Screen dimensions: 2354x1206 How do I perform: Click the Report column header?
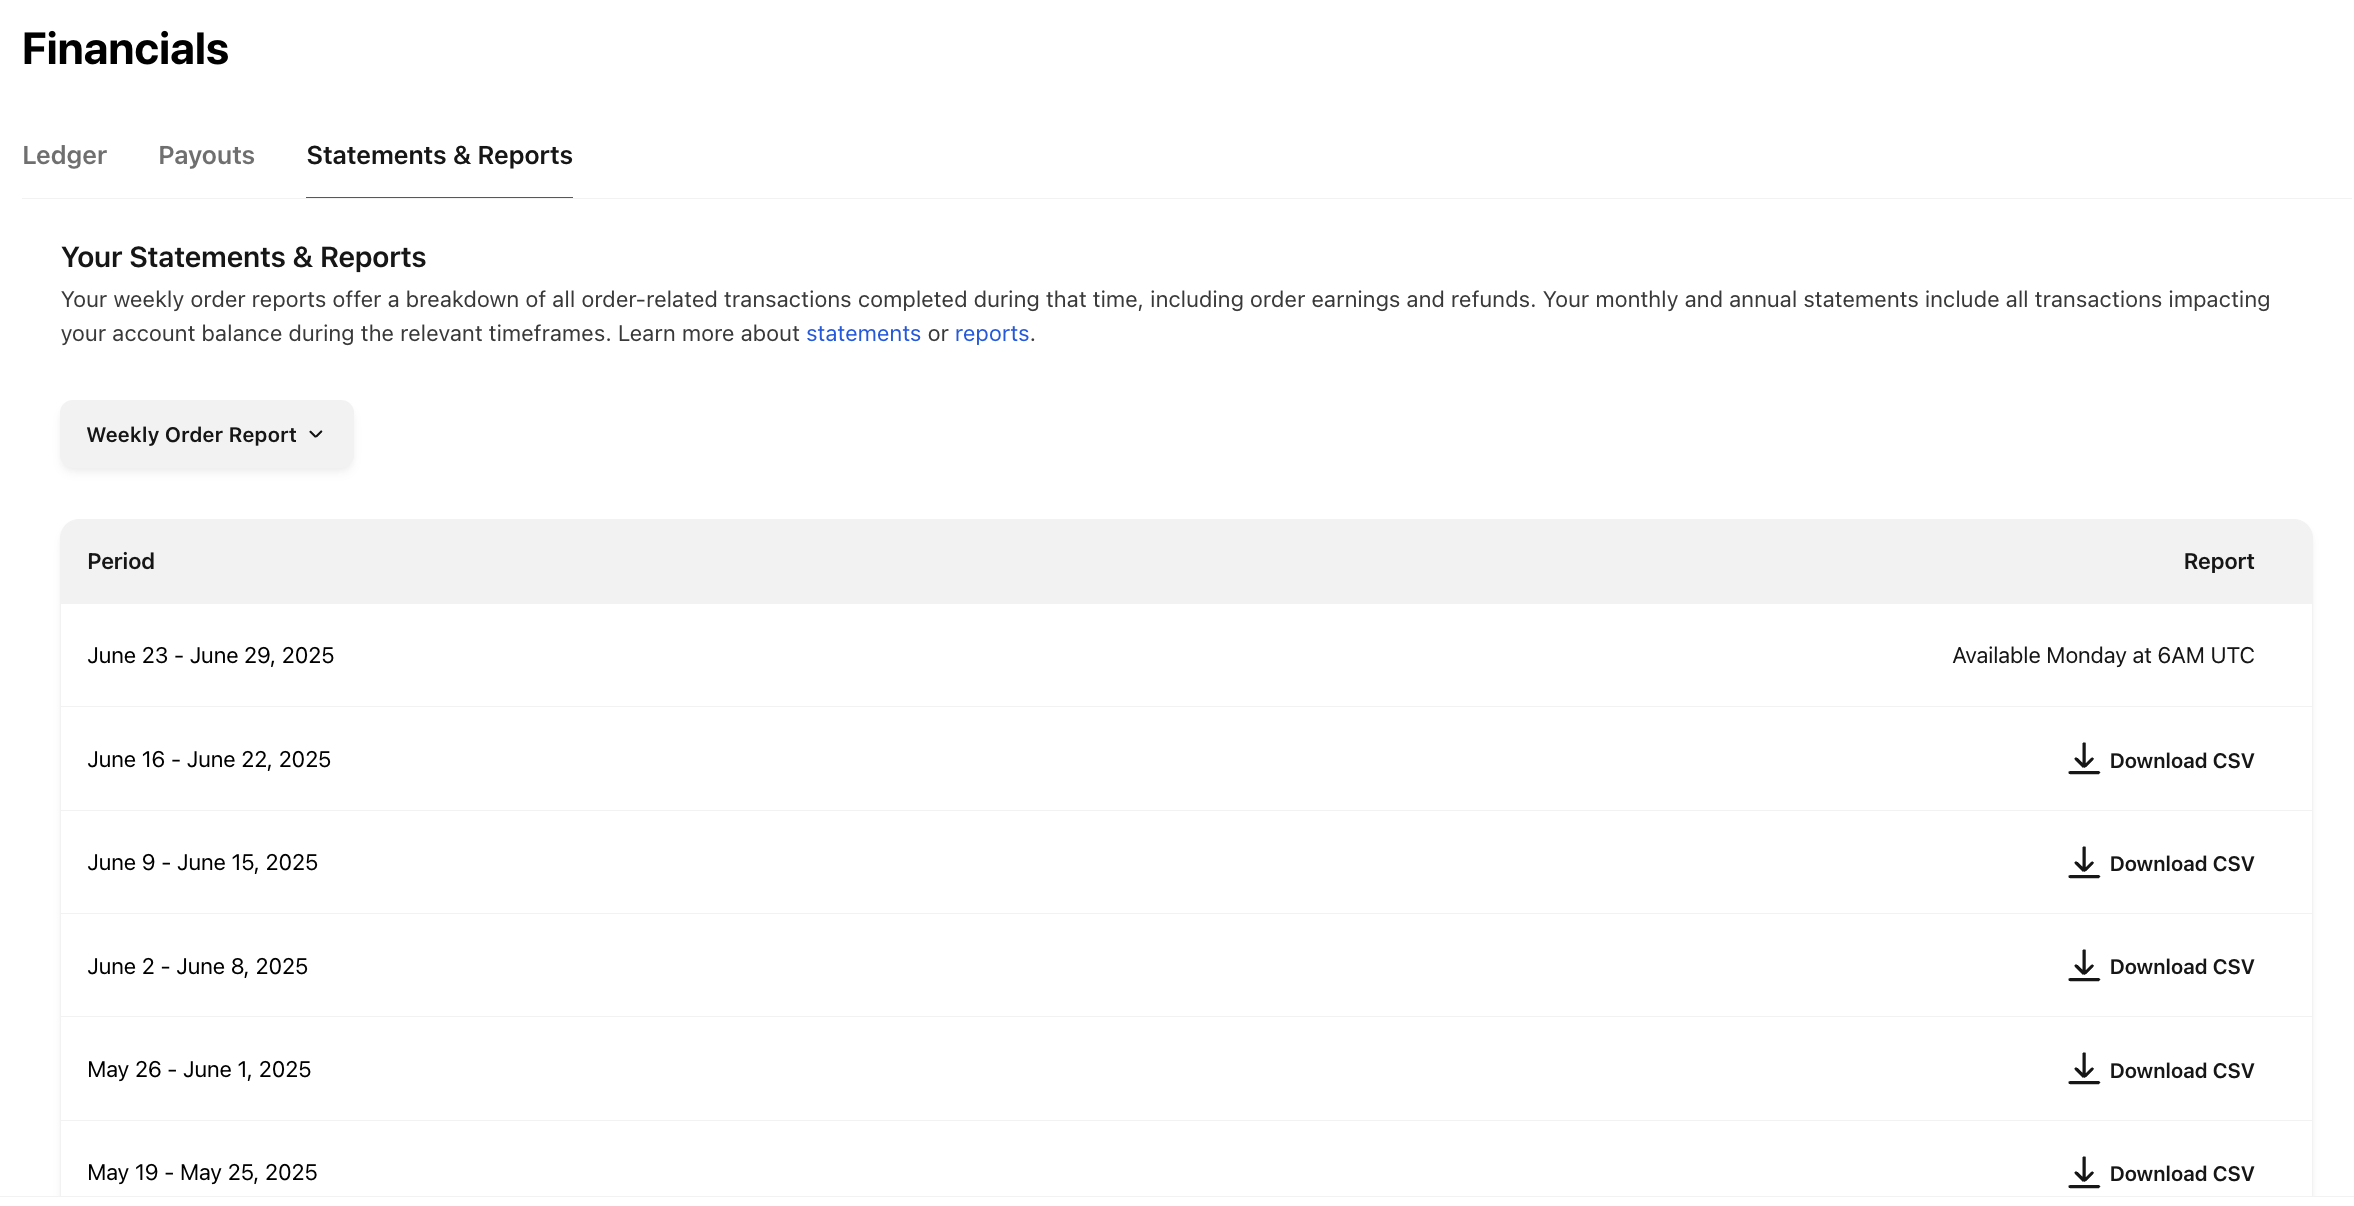[x=2218, y=561]
